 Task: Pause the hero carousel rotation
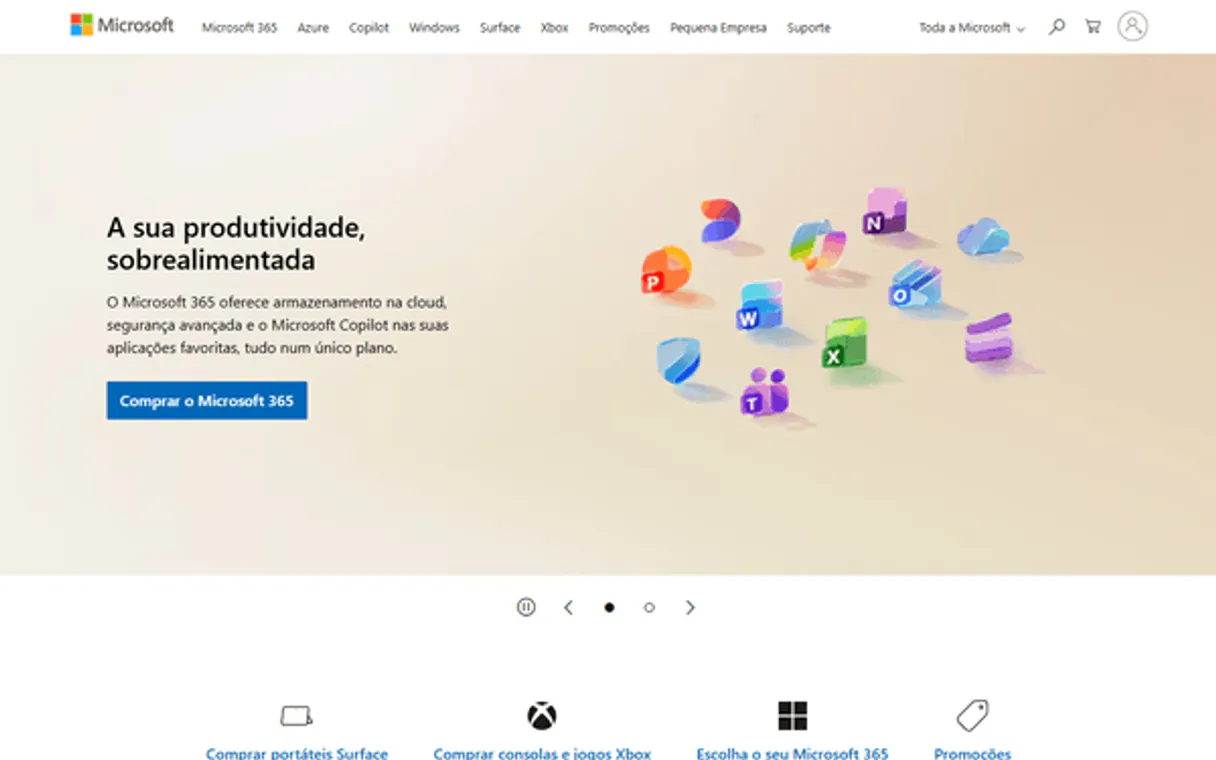pyautogui.click(x=525, y=607)
